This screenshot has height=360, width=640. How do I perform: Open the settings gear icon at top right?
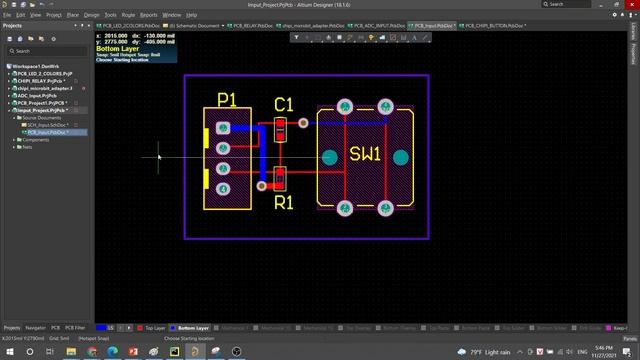point(615,15)
